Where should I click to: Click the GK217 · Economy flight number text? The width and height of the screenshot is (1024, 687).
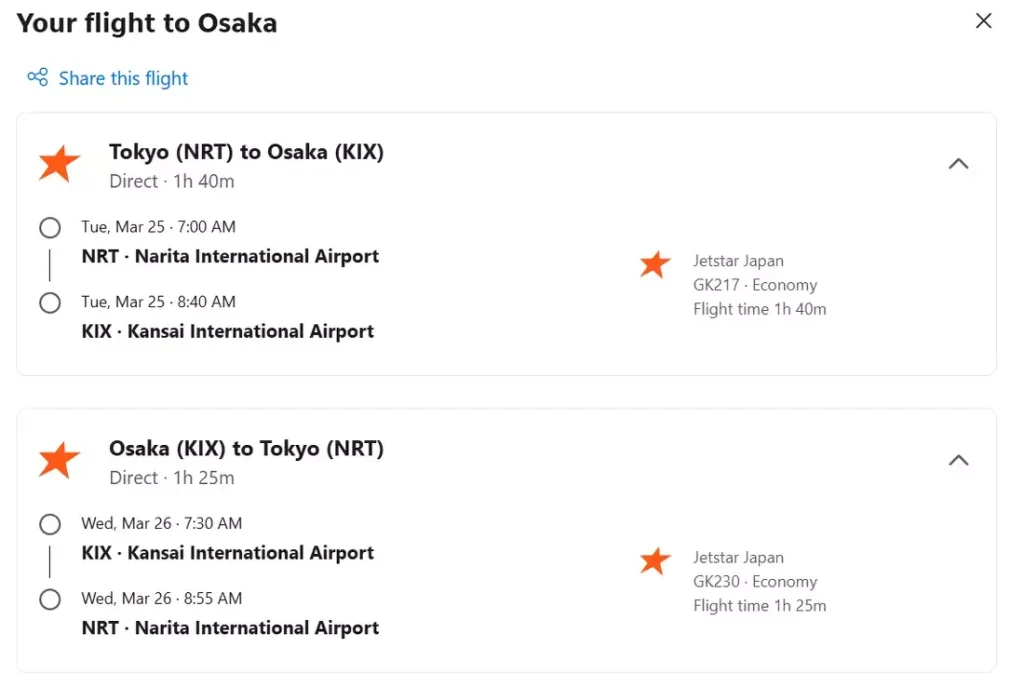click(755, 285)
